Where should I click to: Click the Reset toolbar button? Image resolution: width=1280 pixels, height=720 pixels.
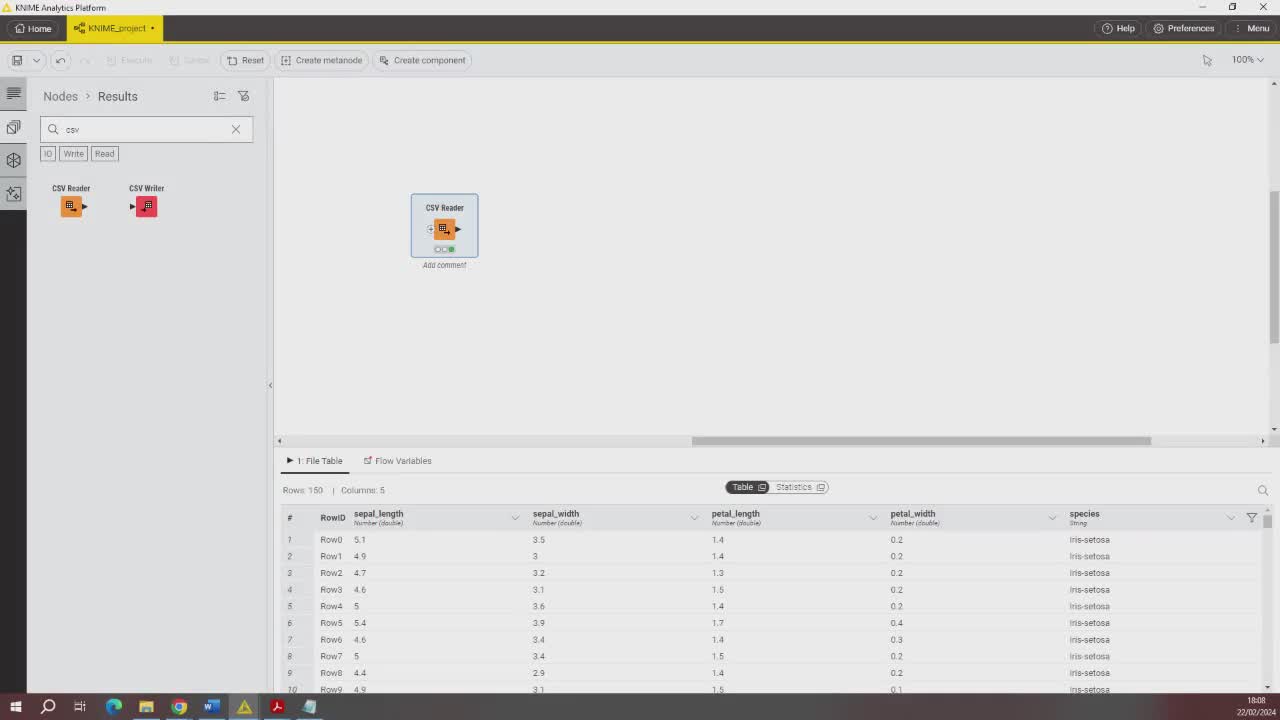(x=245, y=60)
